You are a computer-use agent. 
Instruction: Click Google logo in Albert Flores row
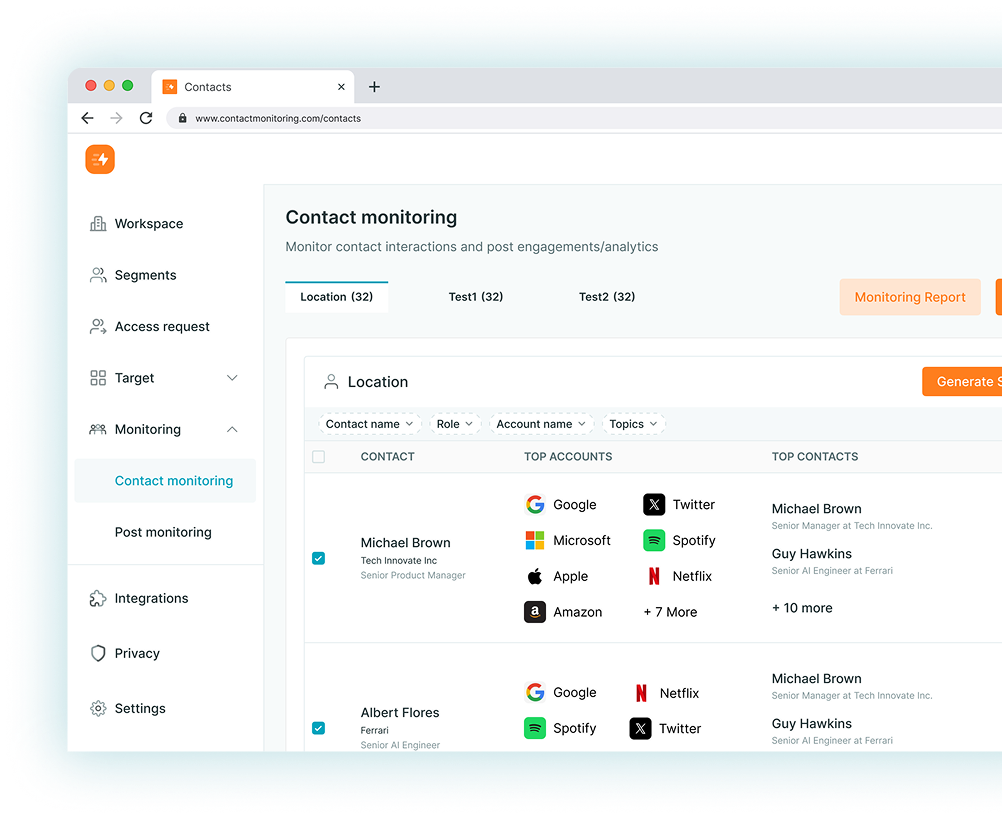coord(535,693)
